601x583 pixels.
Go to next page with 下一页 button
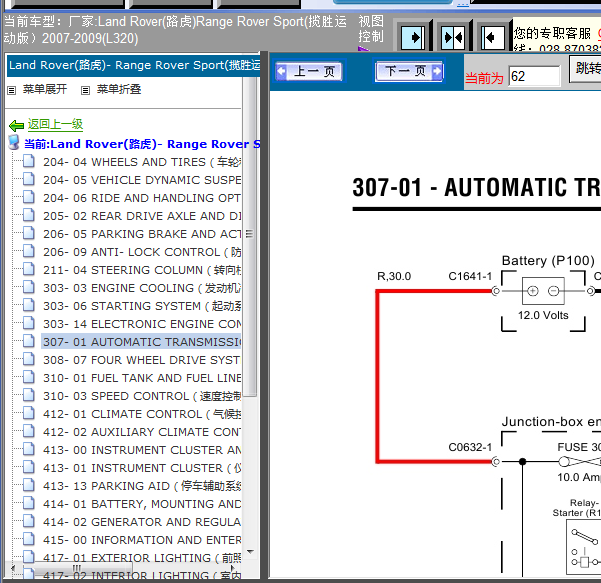409,71
